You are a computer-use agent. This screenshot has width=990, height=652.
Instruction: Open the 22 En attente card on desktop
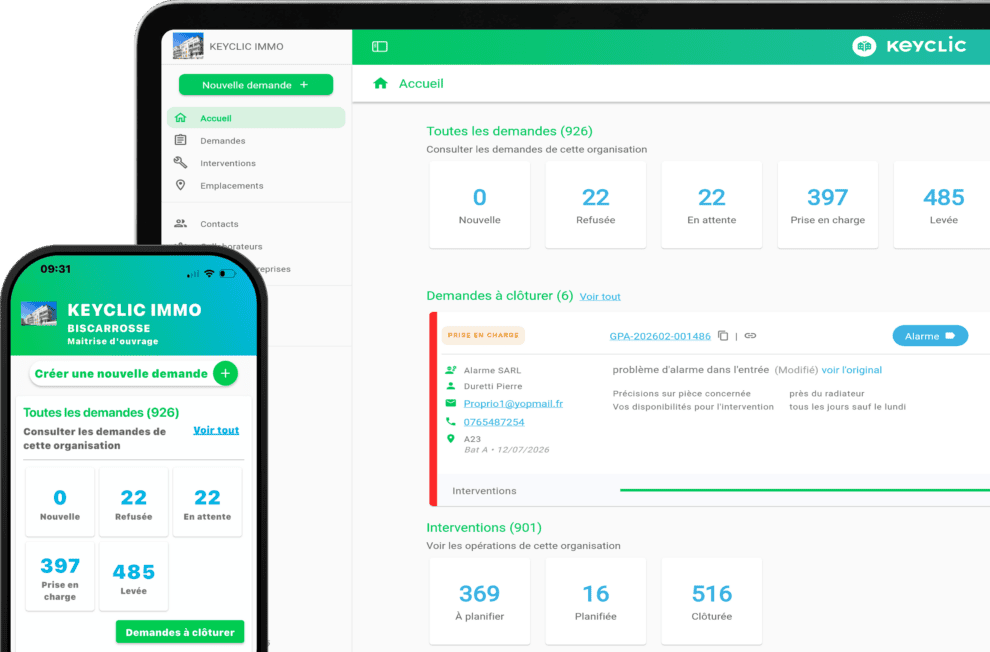point(712,205)
